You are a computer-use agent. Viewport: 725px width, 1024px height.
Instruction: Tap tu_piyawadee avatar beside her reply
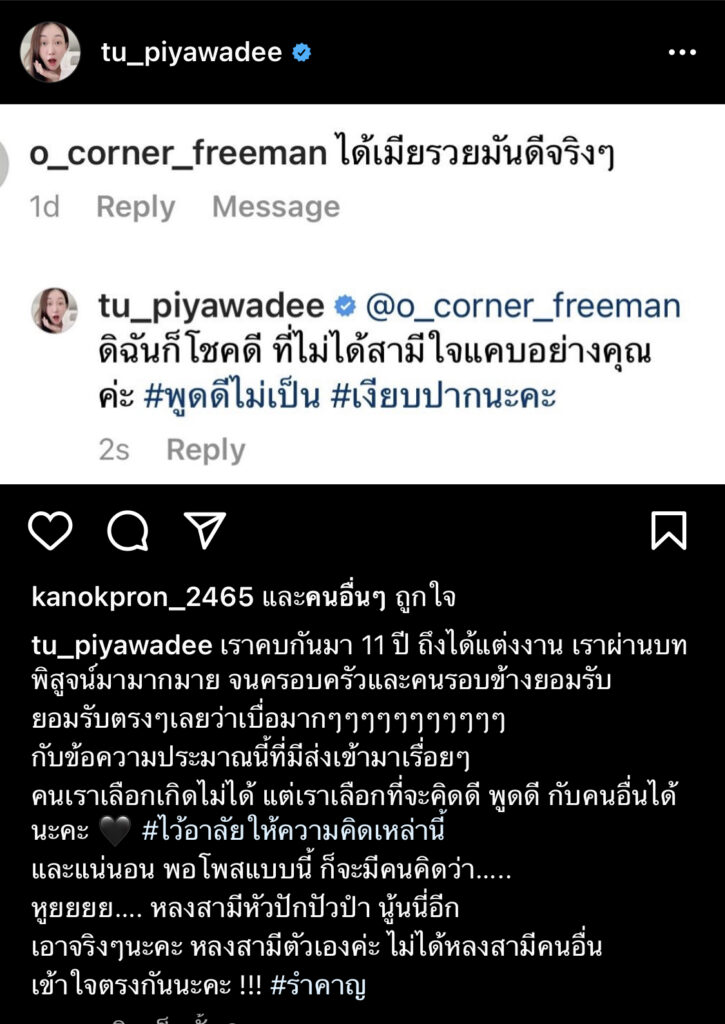coord(55,310)
